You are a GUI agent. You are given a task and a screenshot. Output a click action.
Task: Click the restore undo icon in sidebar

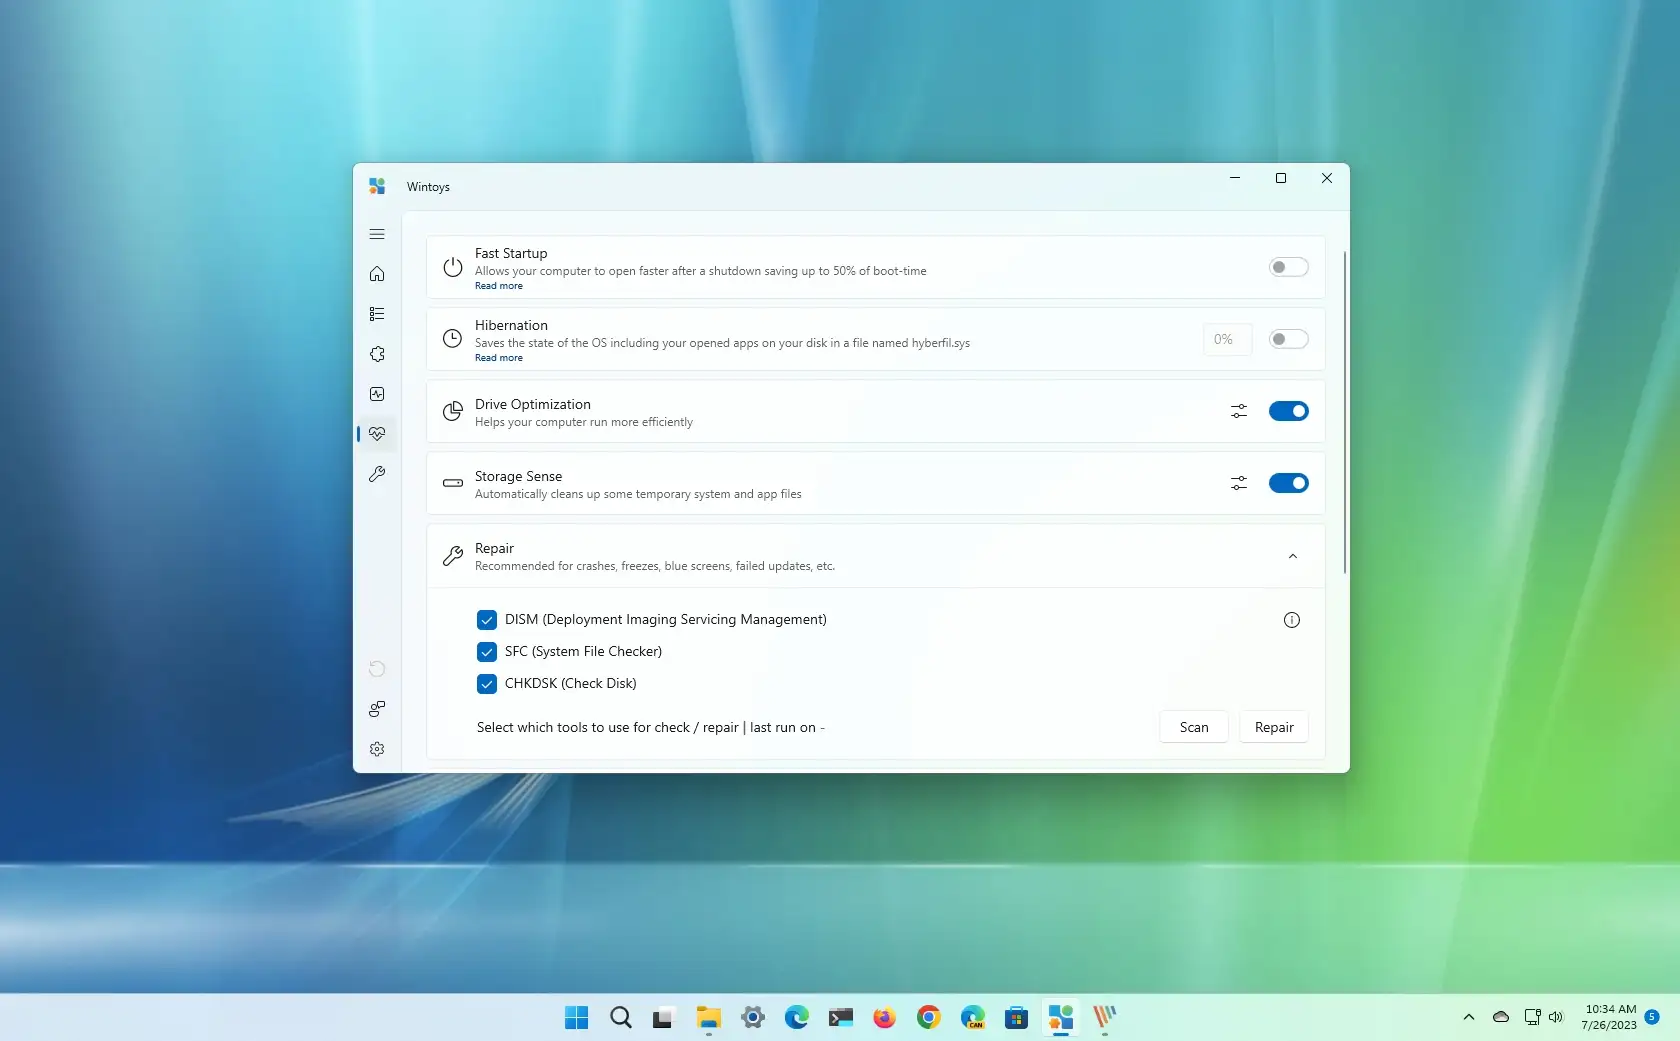click(377, 669)
